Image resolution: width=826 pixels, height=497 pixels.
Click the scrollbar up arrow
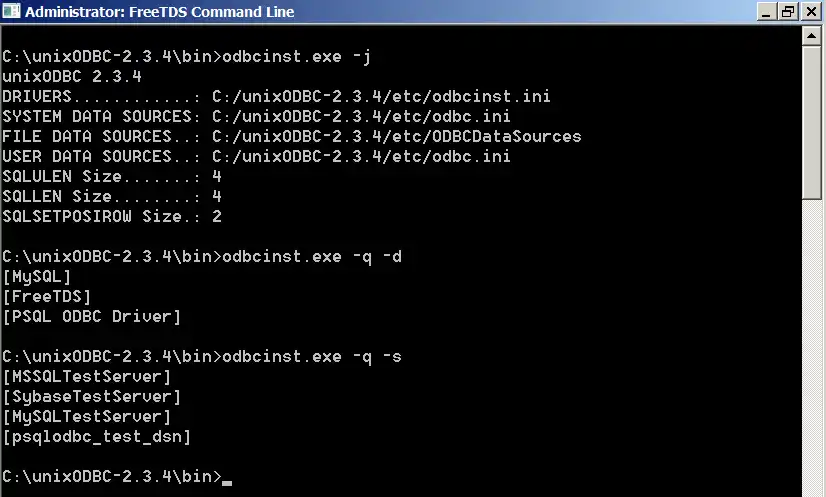[x=814, y=34]
